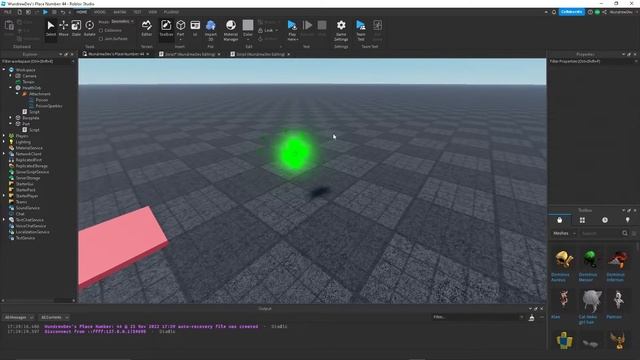Switch to the MODEL ribbon tab

(100, 12)
